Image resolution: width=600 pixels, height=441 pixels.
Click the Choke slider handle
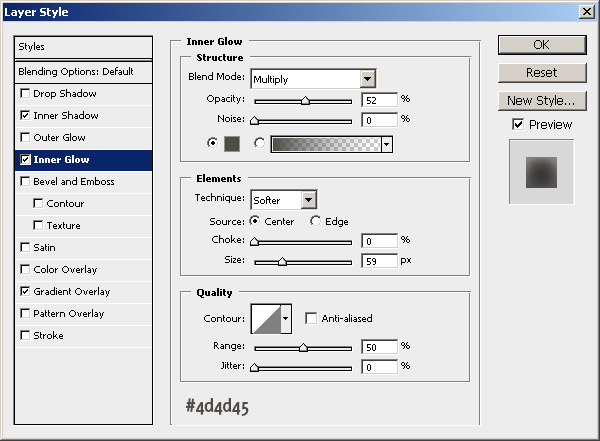coord(254,242)
